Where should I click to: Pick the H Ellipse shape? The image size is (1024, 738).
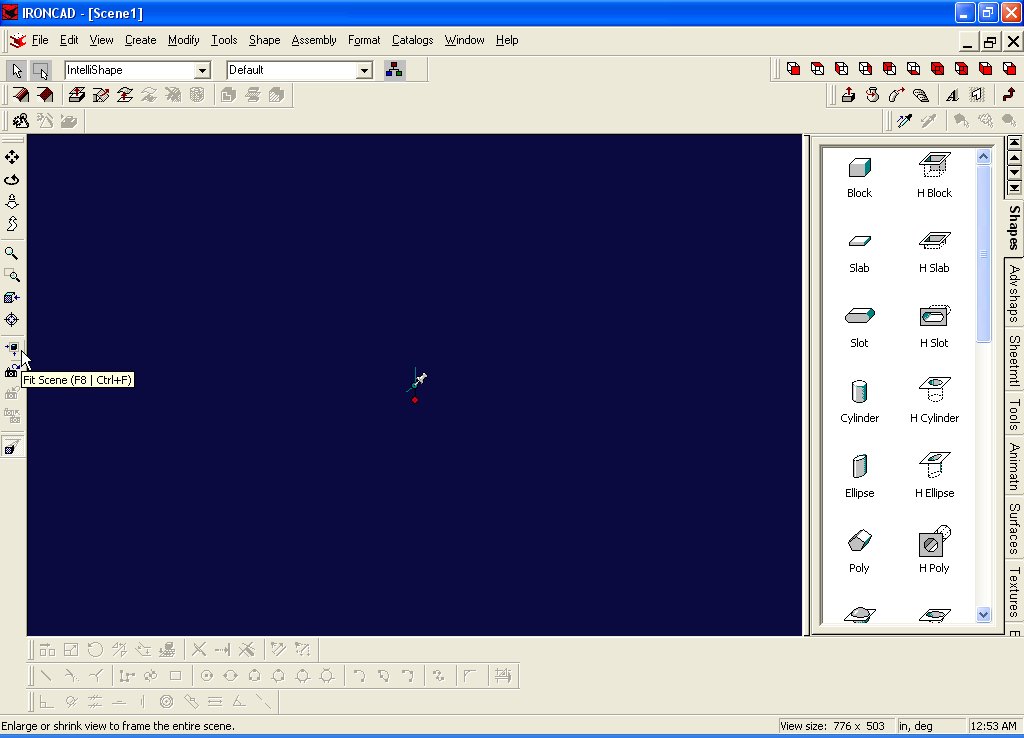(x=934, y=477)
